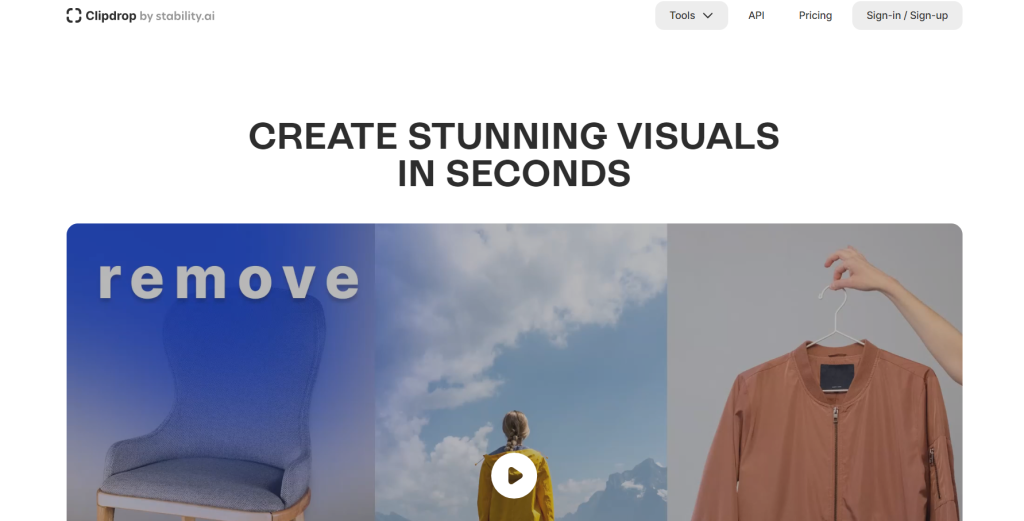Open the Tools dropdown menu

click(x=691, y=16)
